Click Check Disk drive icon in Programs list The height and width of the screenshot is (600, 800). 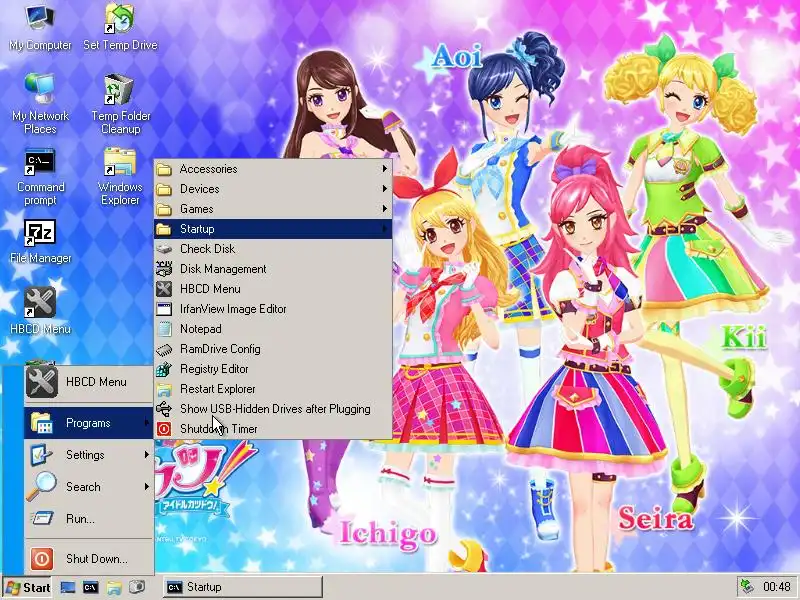[164, 248]
